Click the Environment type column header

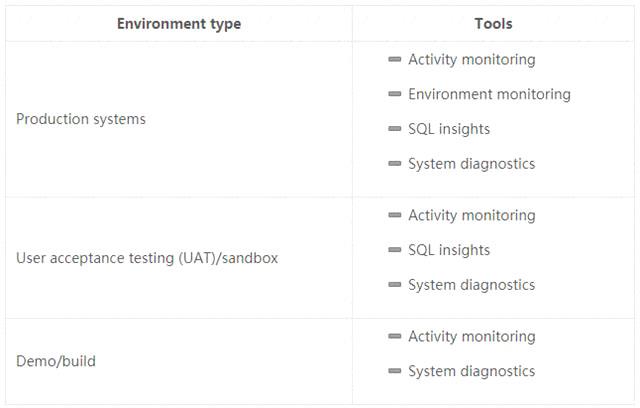coord(179,24)
